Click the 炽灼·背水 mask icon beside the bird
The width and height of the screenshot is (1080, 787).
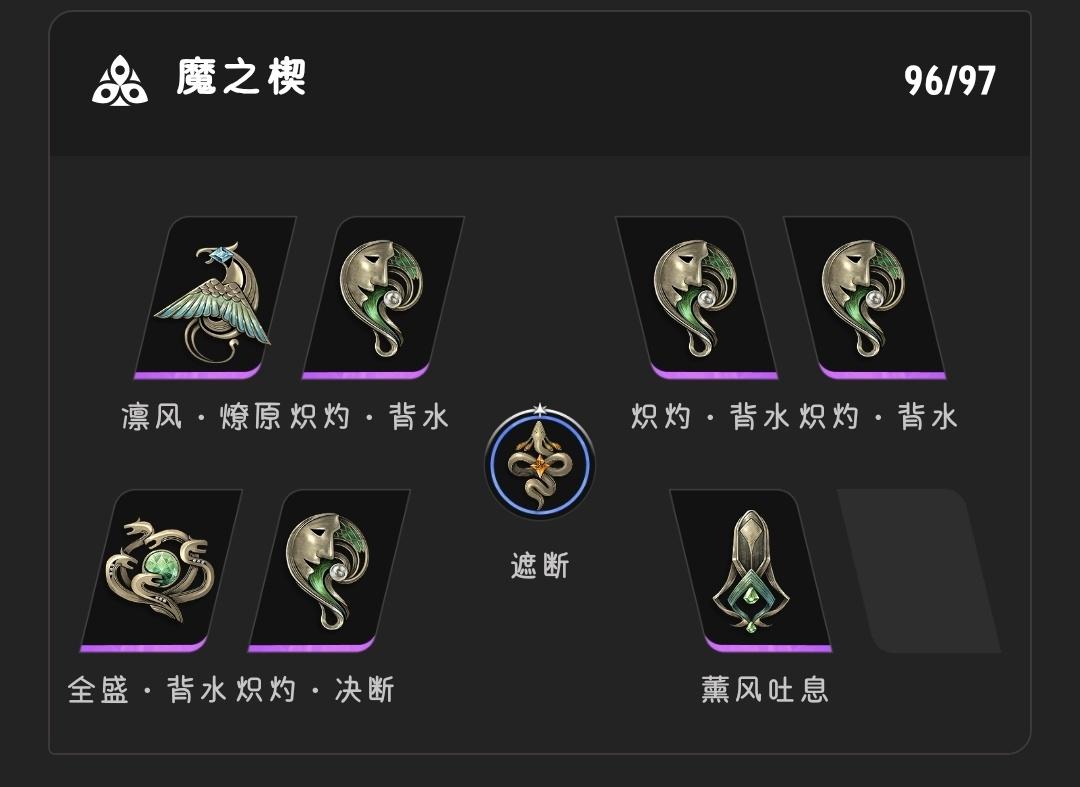click(x=383, y=297)
